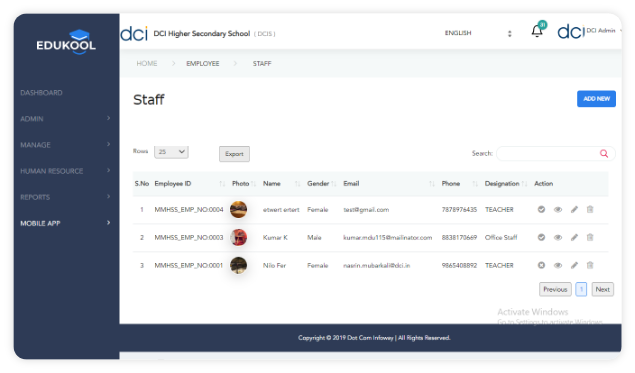Delete the etwert etert staff row
Viewport: 635px width, 373px height.
590,209
